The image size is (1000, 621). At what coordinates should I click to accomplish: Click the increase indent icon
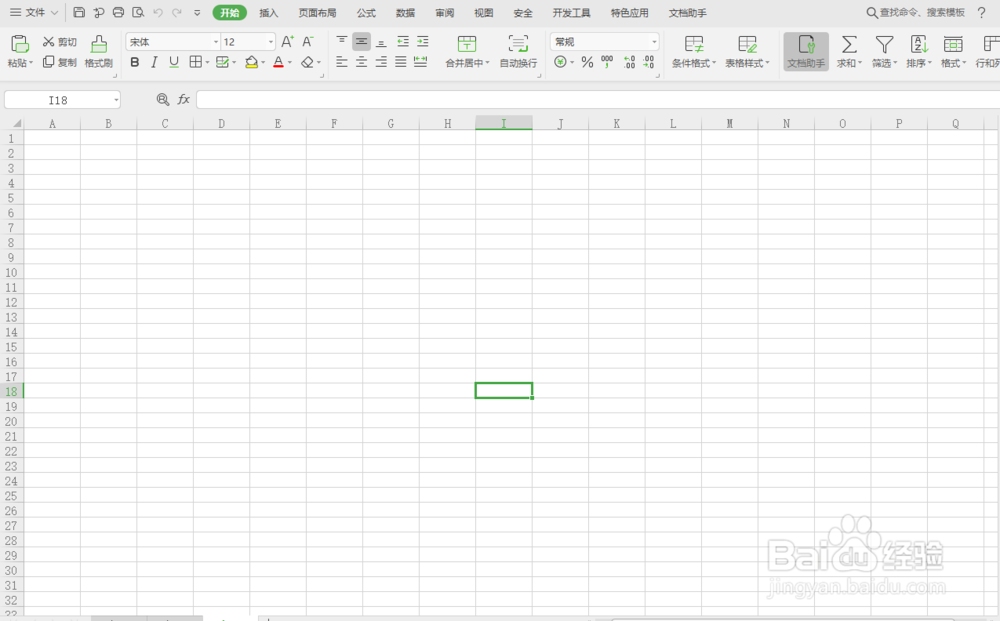coord(422,41)
